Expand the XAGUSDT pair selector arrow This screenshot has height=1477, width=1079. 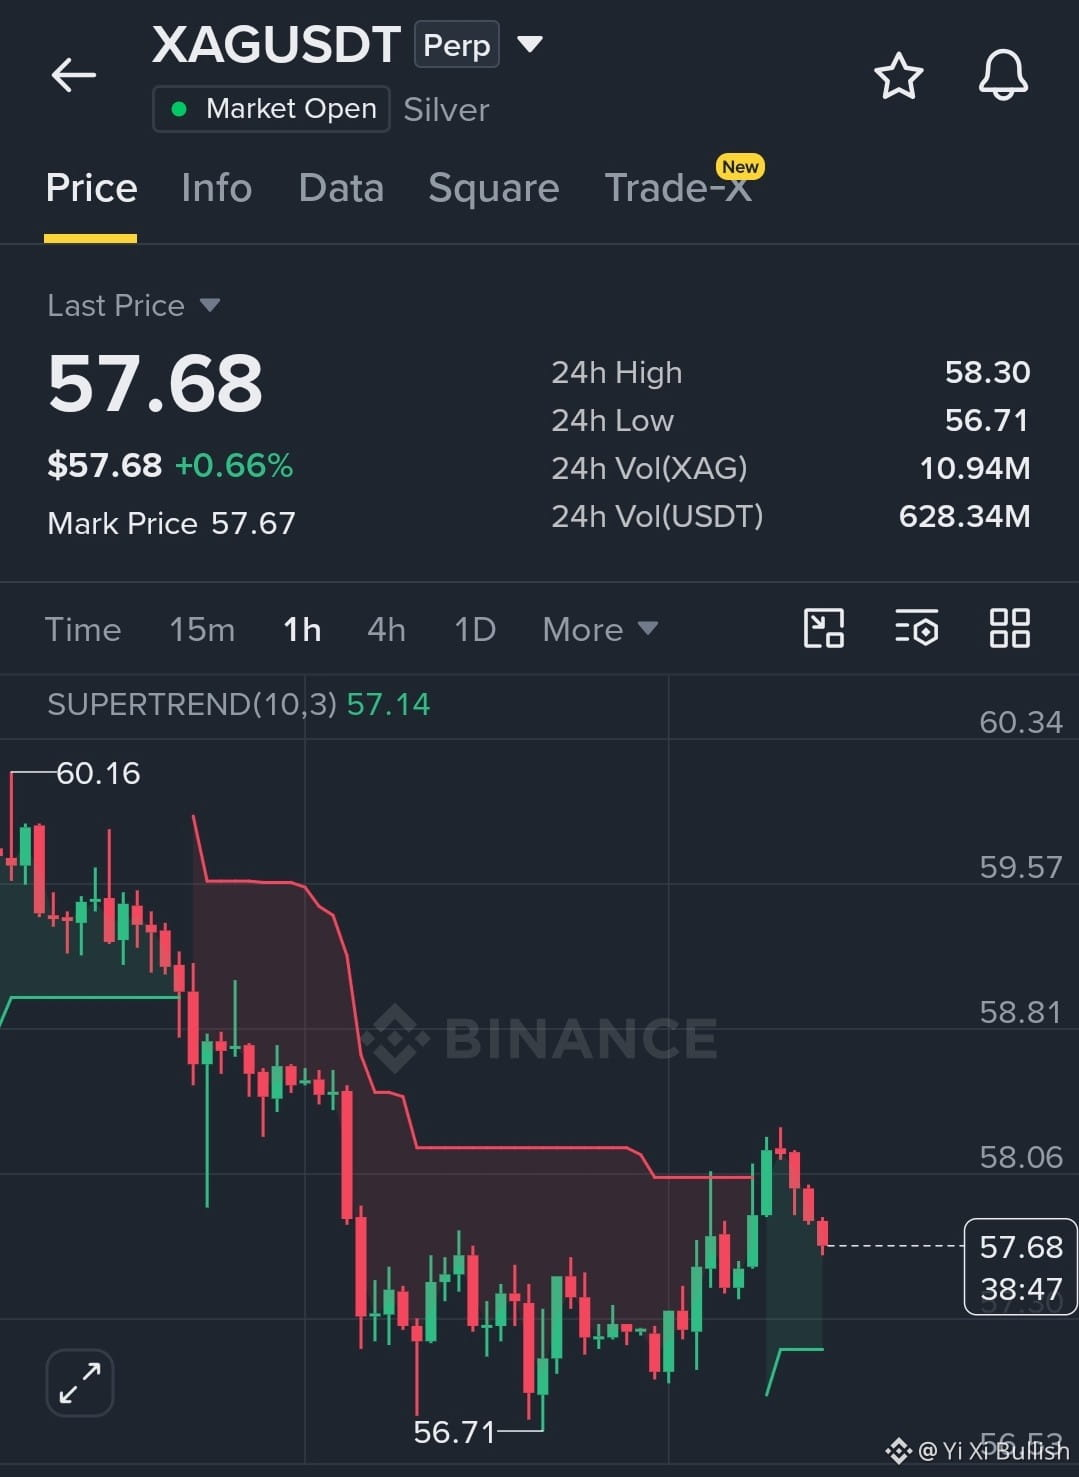pos(530,44)
